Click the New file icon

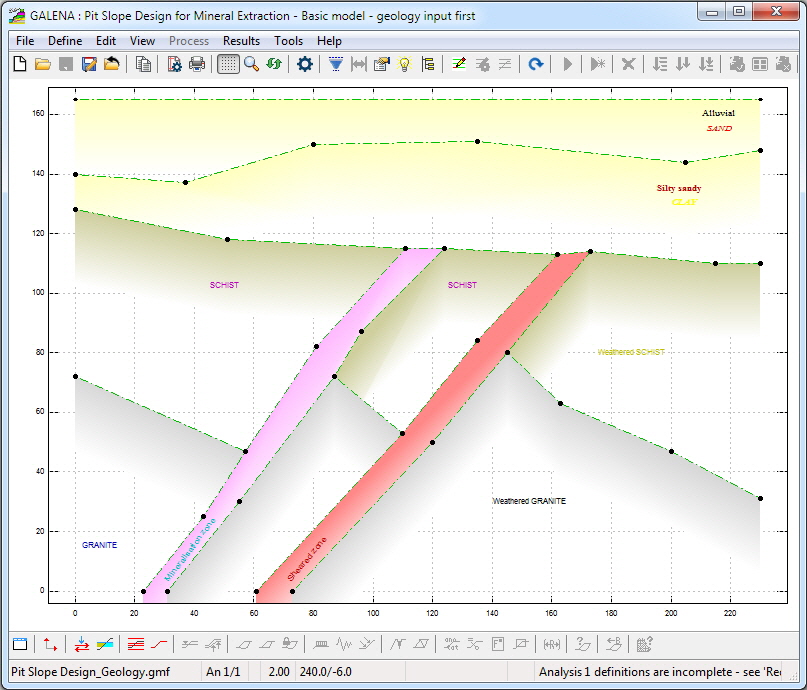coord(20,64)
